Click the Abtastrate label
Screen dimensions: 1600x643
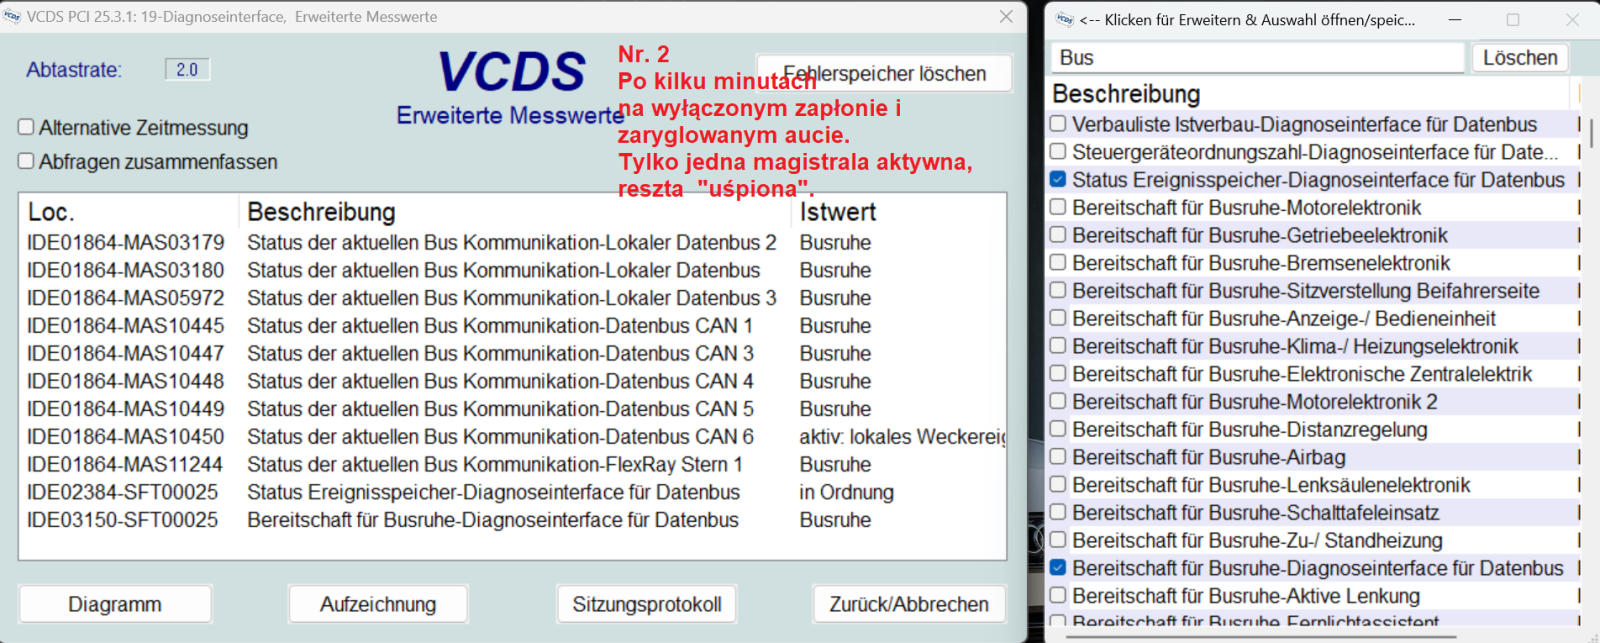click(x=74, y=70)
